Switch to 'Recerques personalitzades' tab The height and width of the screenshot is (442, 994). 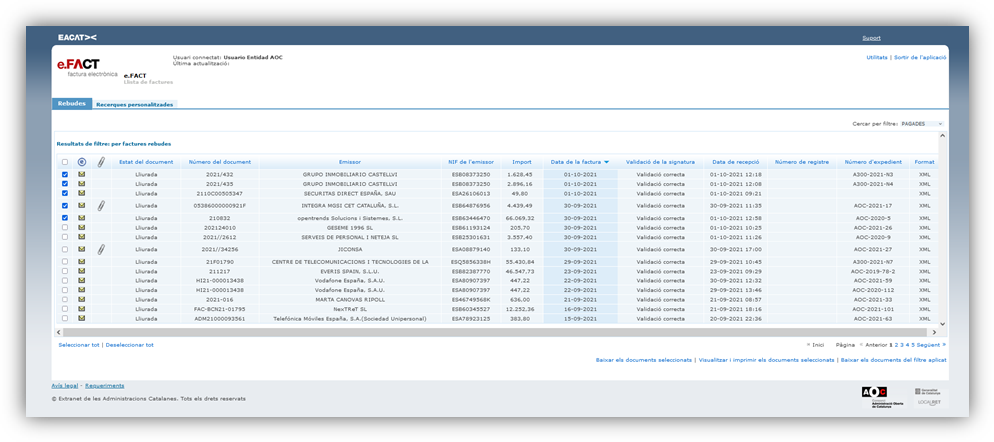pyautogui.click(x=135, y=104)
